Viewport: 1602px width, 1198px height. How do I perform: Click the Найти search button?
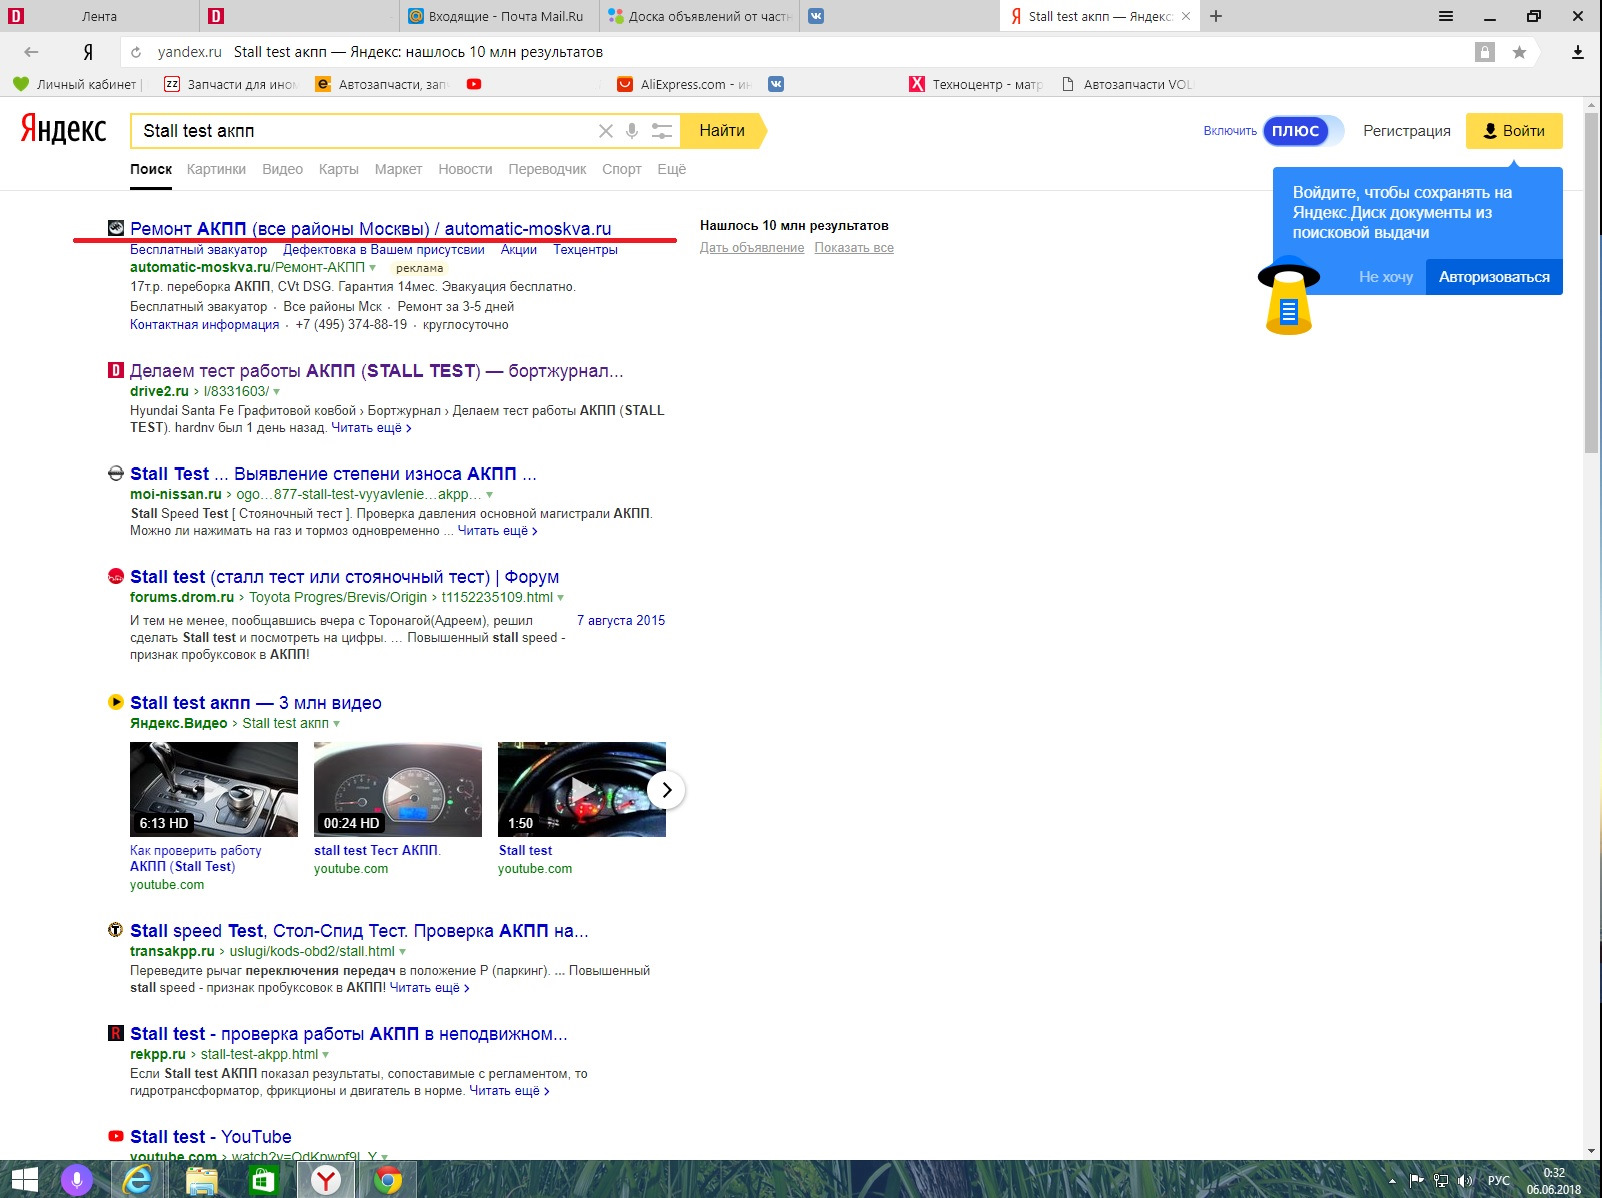pyautogui.click(x=722, y=131)
